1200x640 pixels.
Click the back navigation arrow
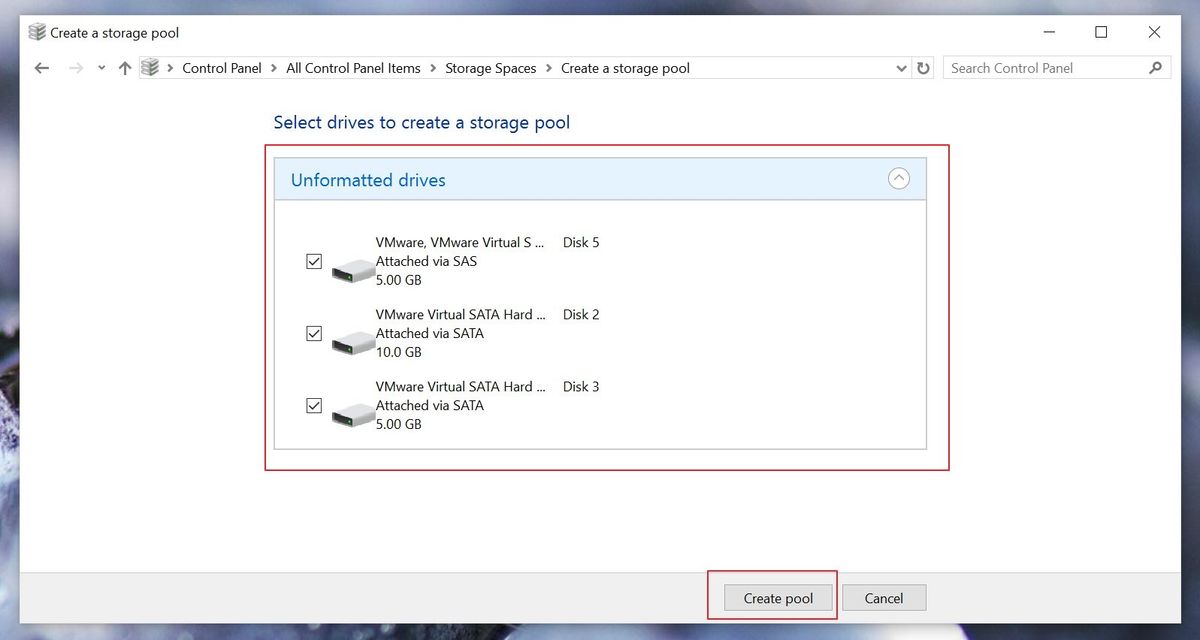click(40, 67)
